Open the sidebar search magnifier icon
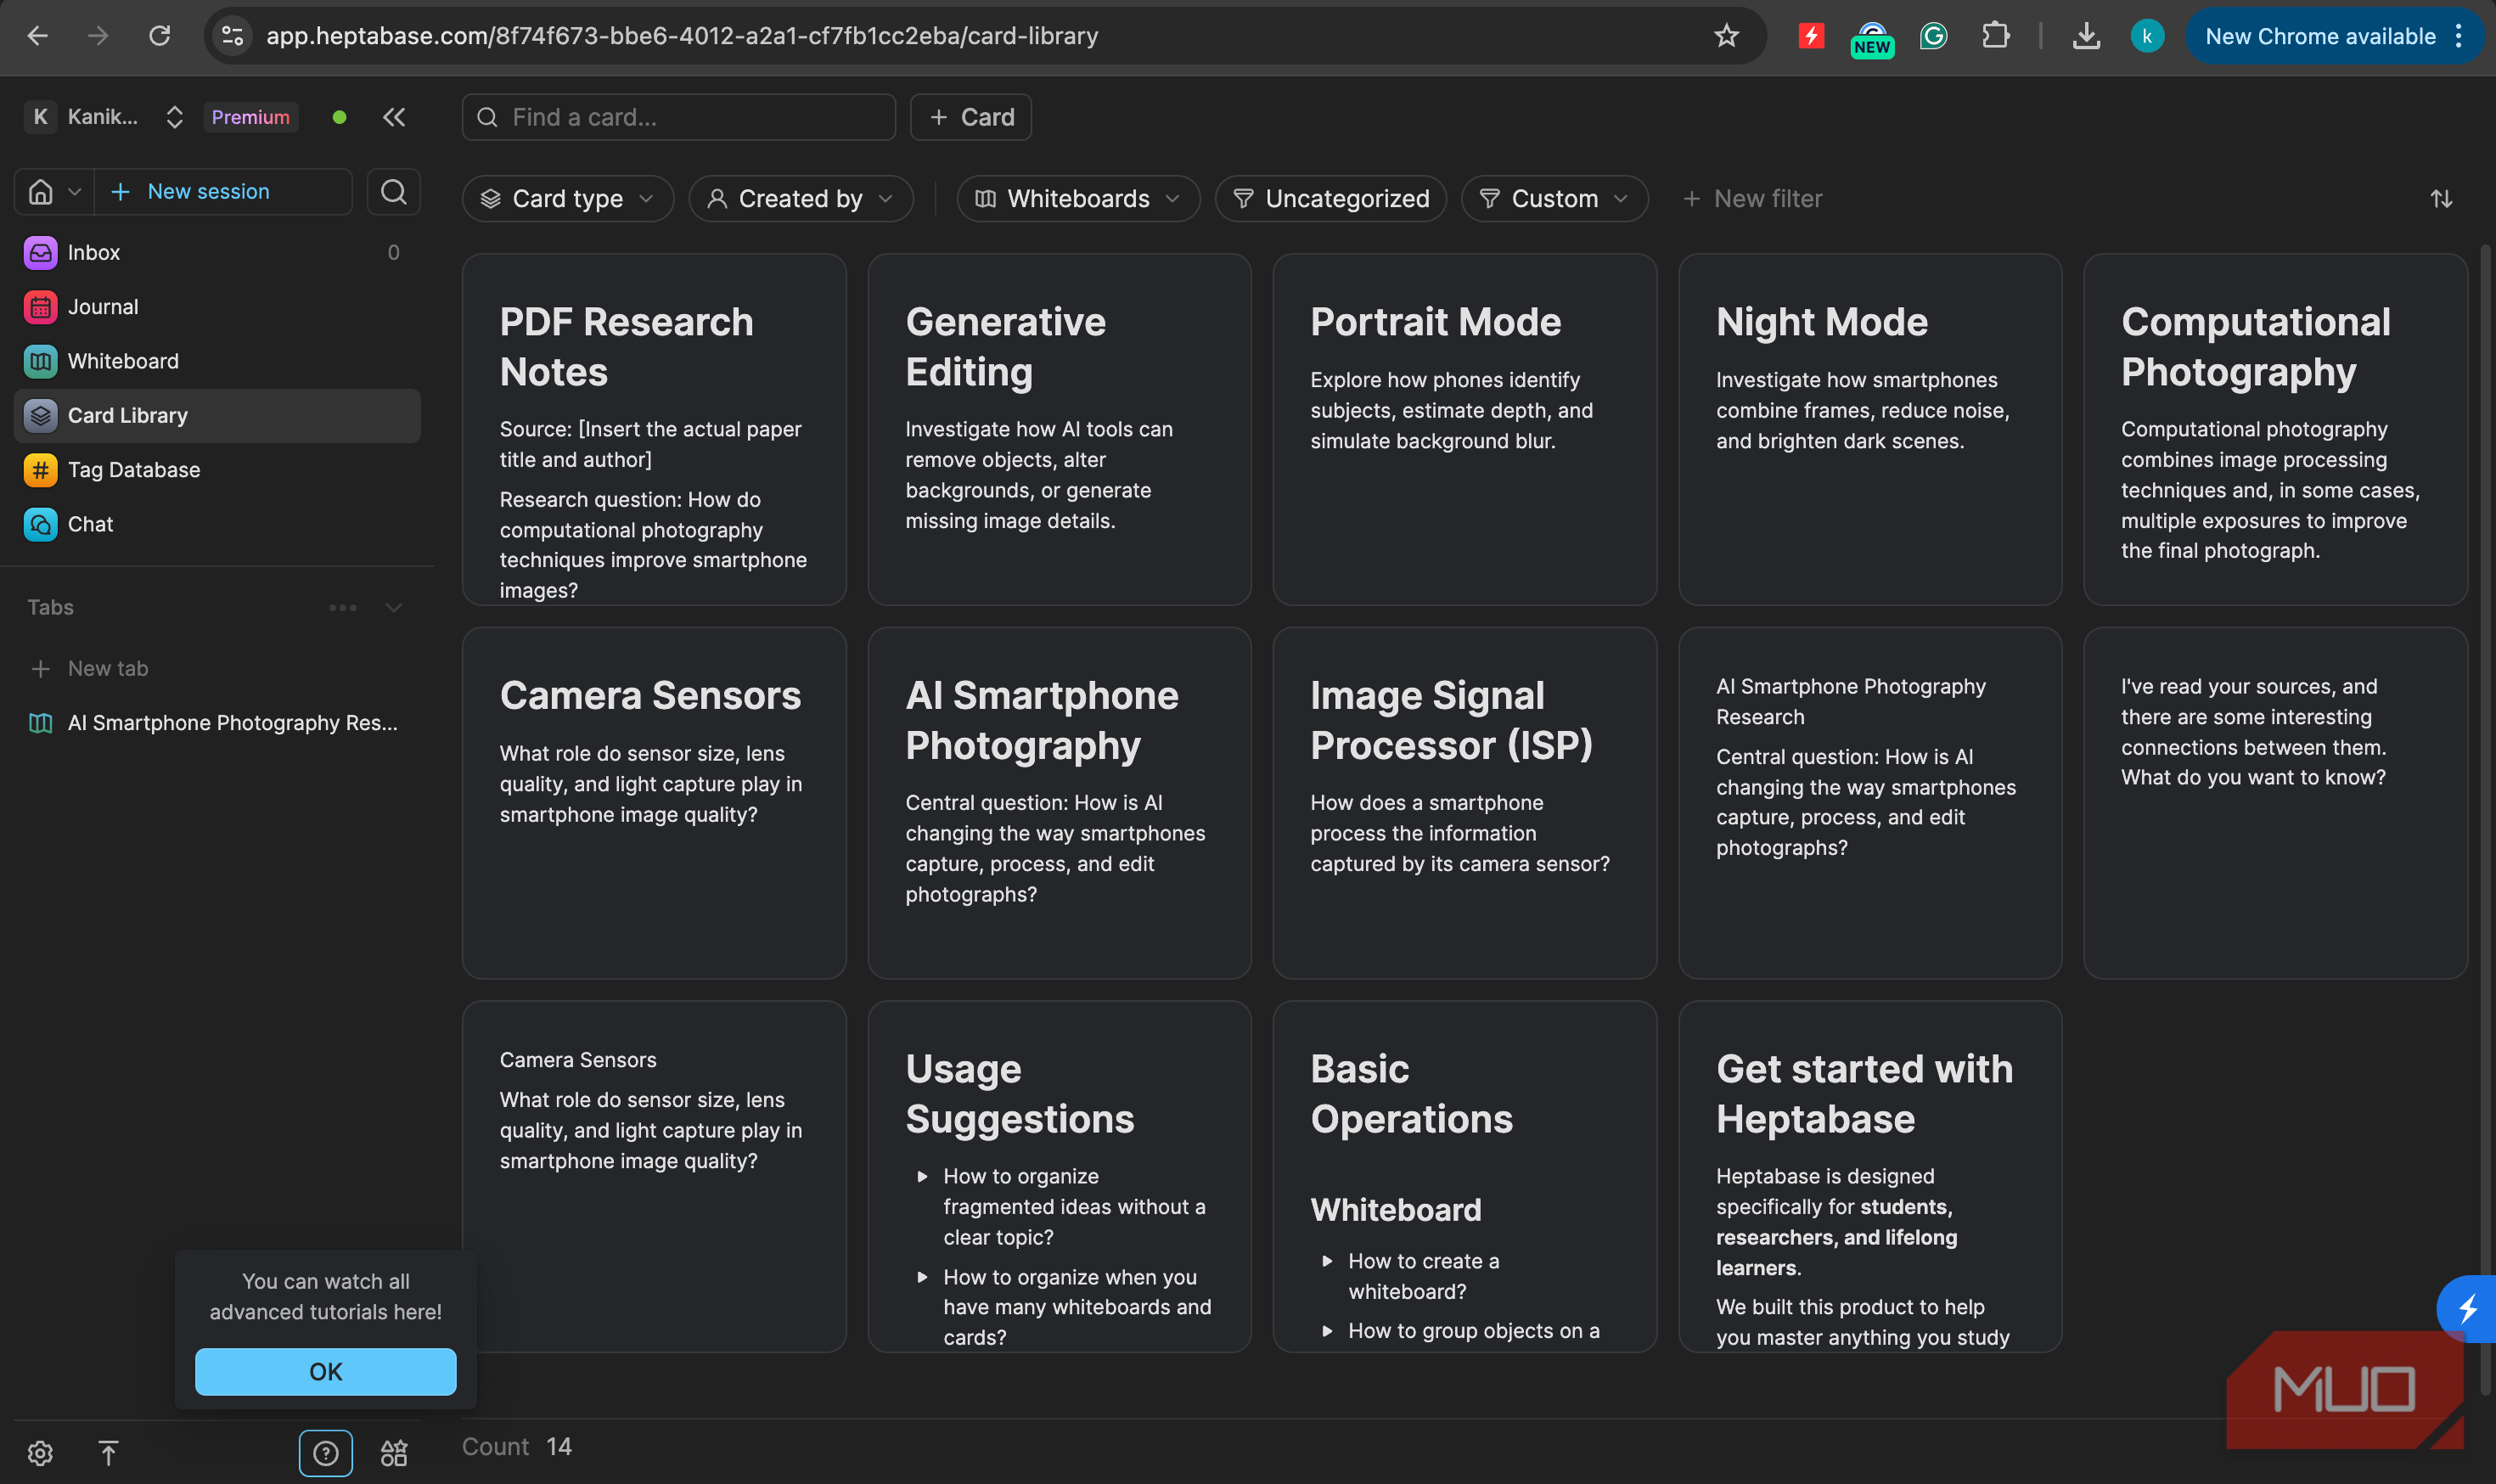 click(394, 191)
